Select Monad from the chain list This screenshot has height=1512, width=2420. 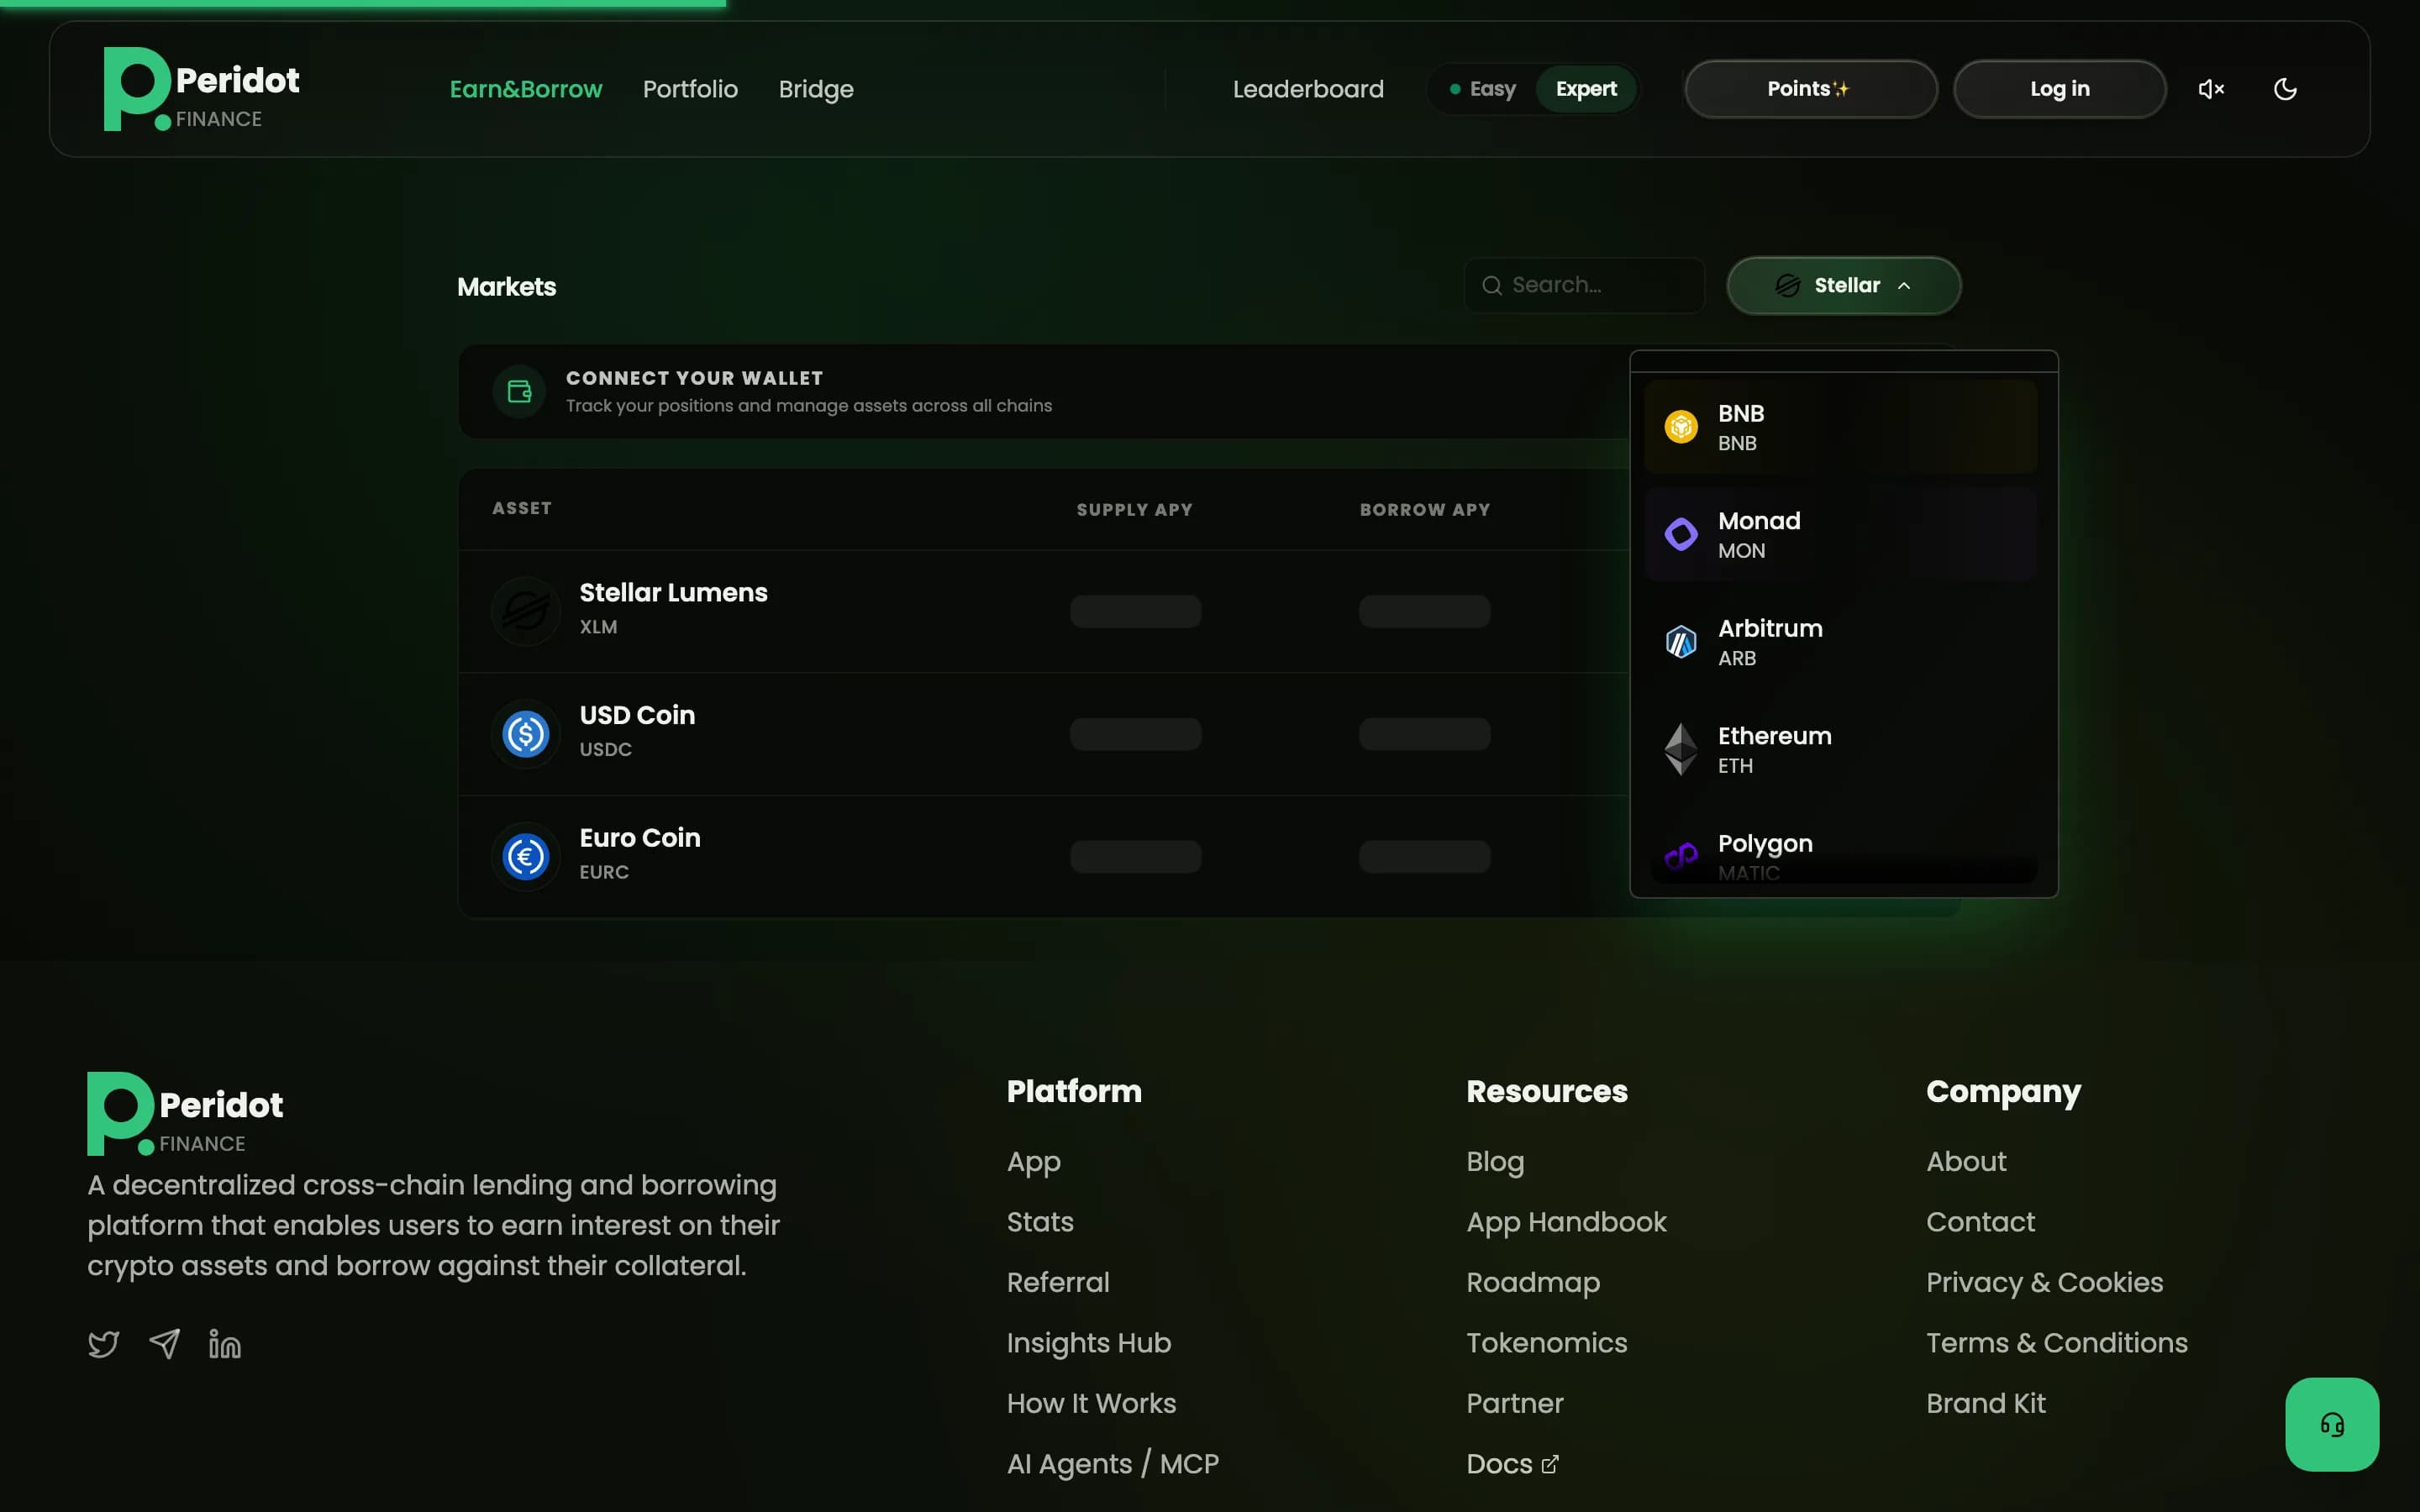pos(1841,534)
